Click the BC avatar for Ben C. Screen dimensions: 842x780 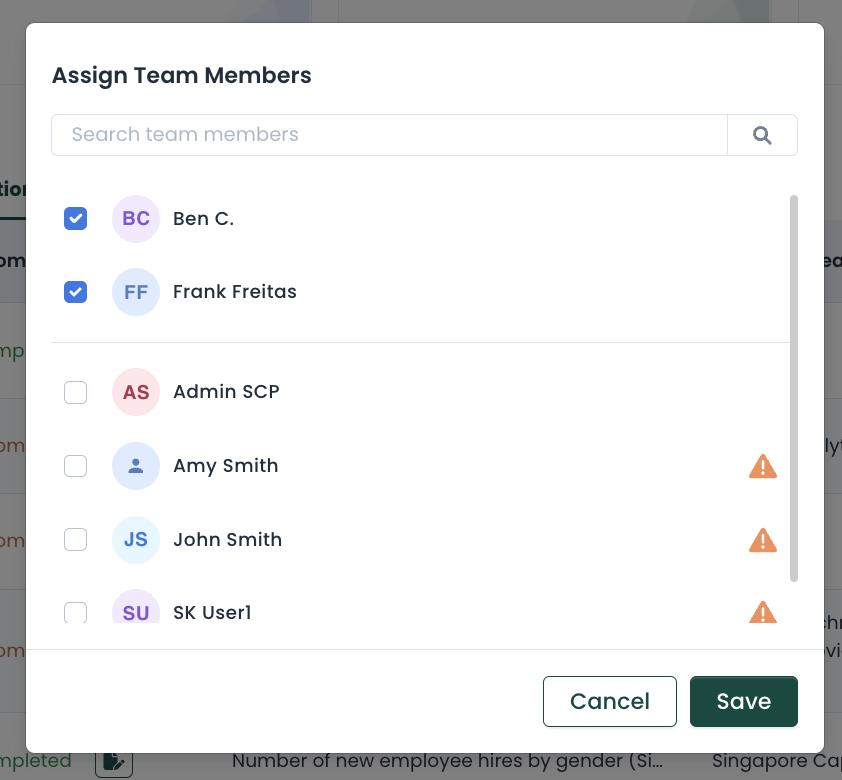click(136, 219)
